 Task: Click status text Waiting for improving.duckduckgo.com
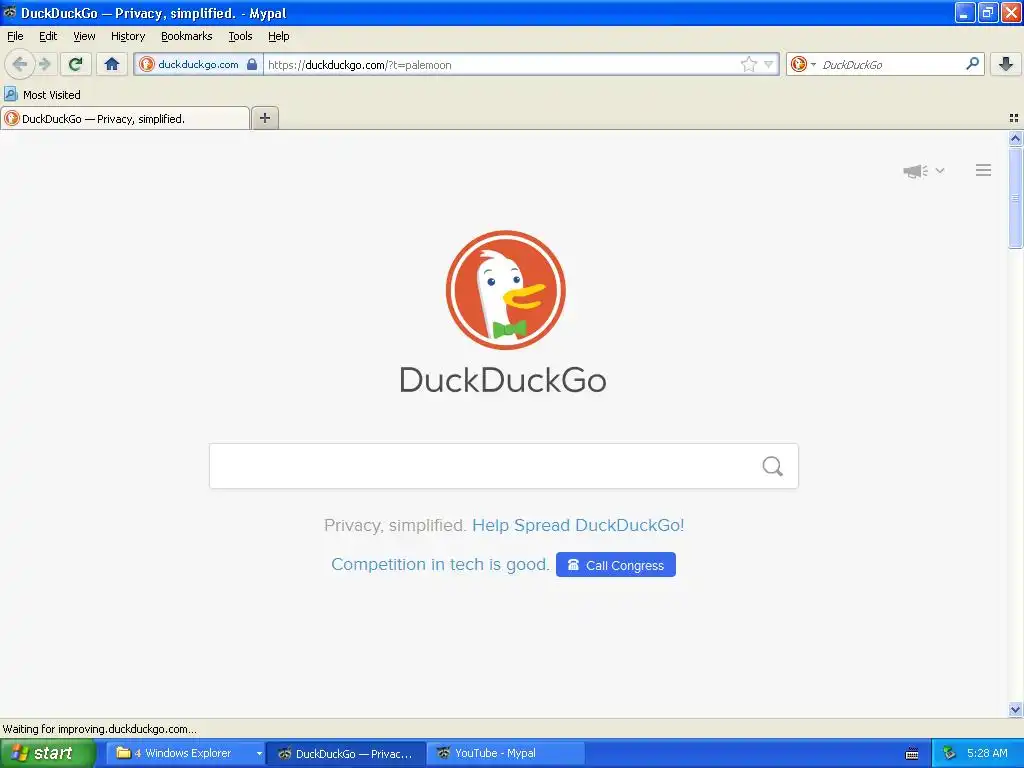(99, 729)
